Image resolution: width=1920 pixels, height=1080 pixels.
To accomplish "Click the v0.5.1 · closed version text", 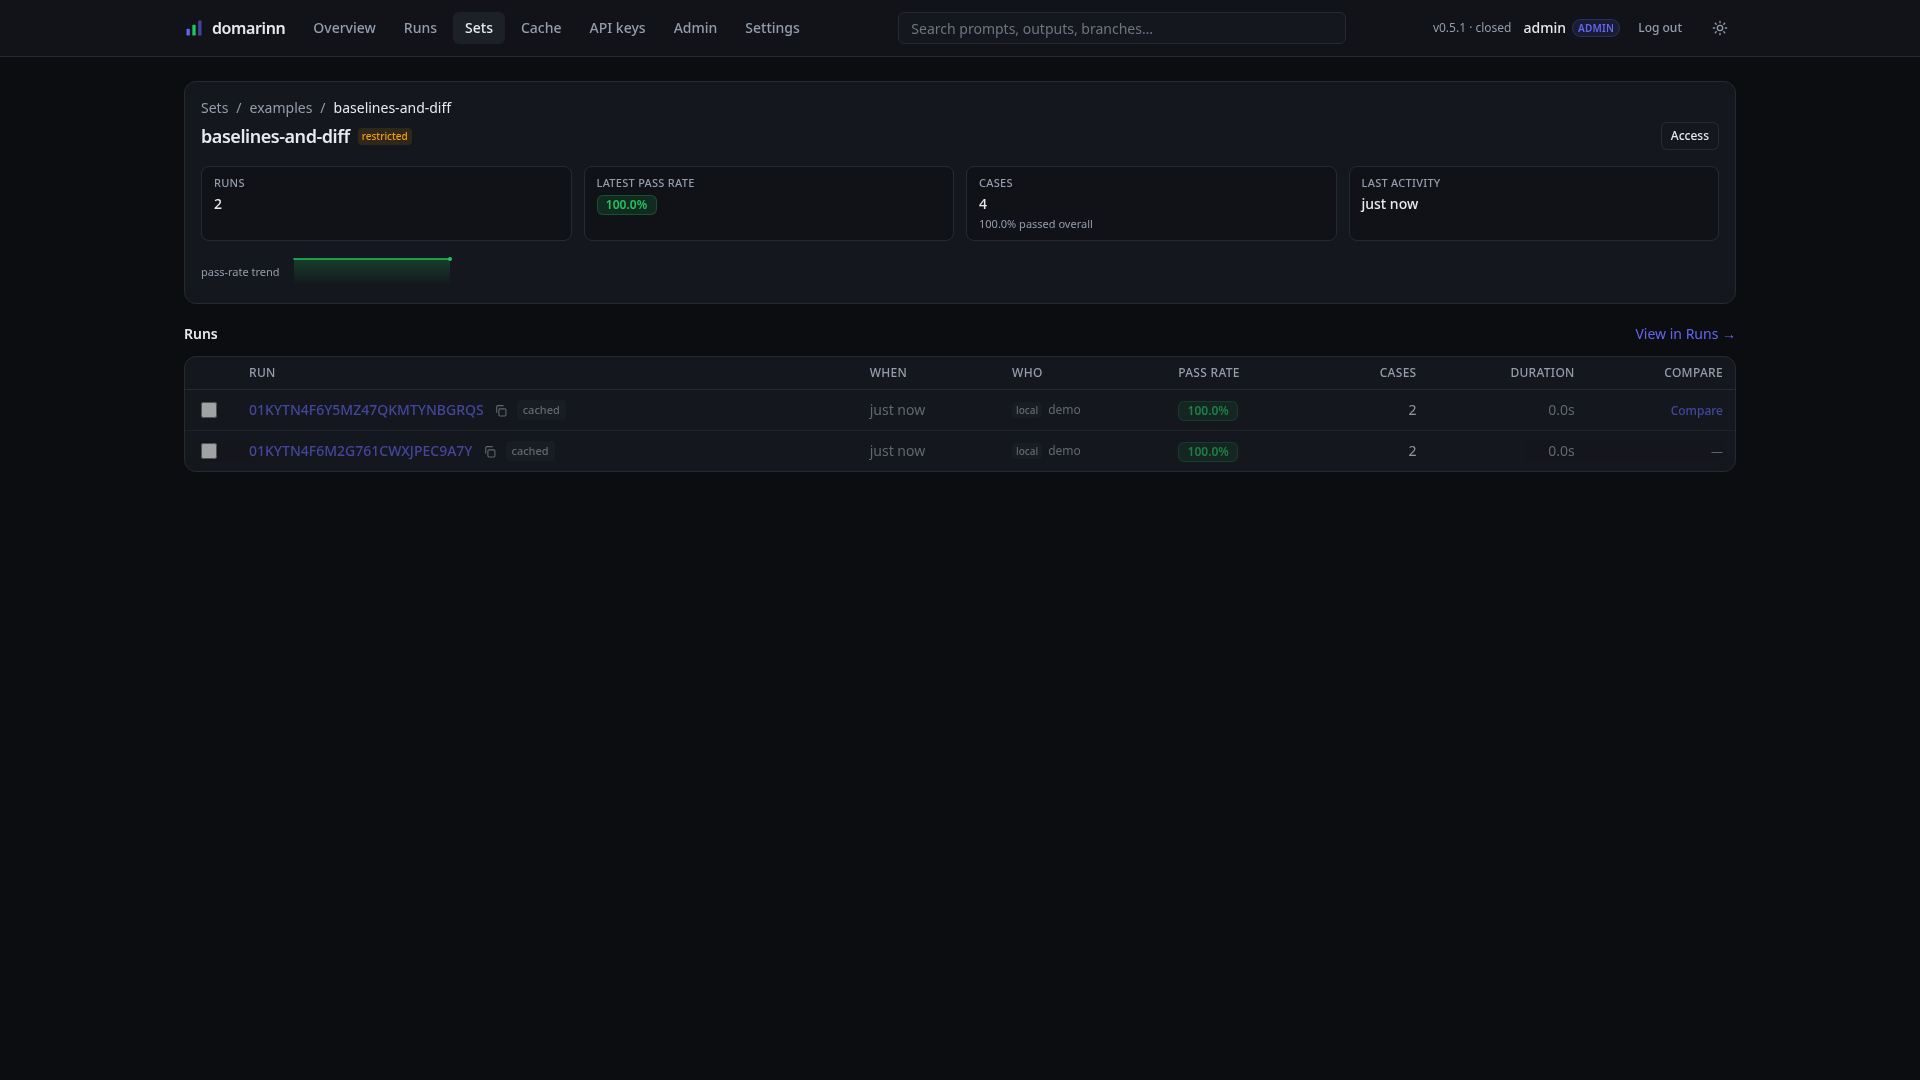I will [x=1471, y=28].
